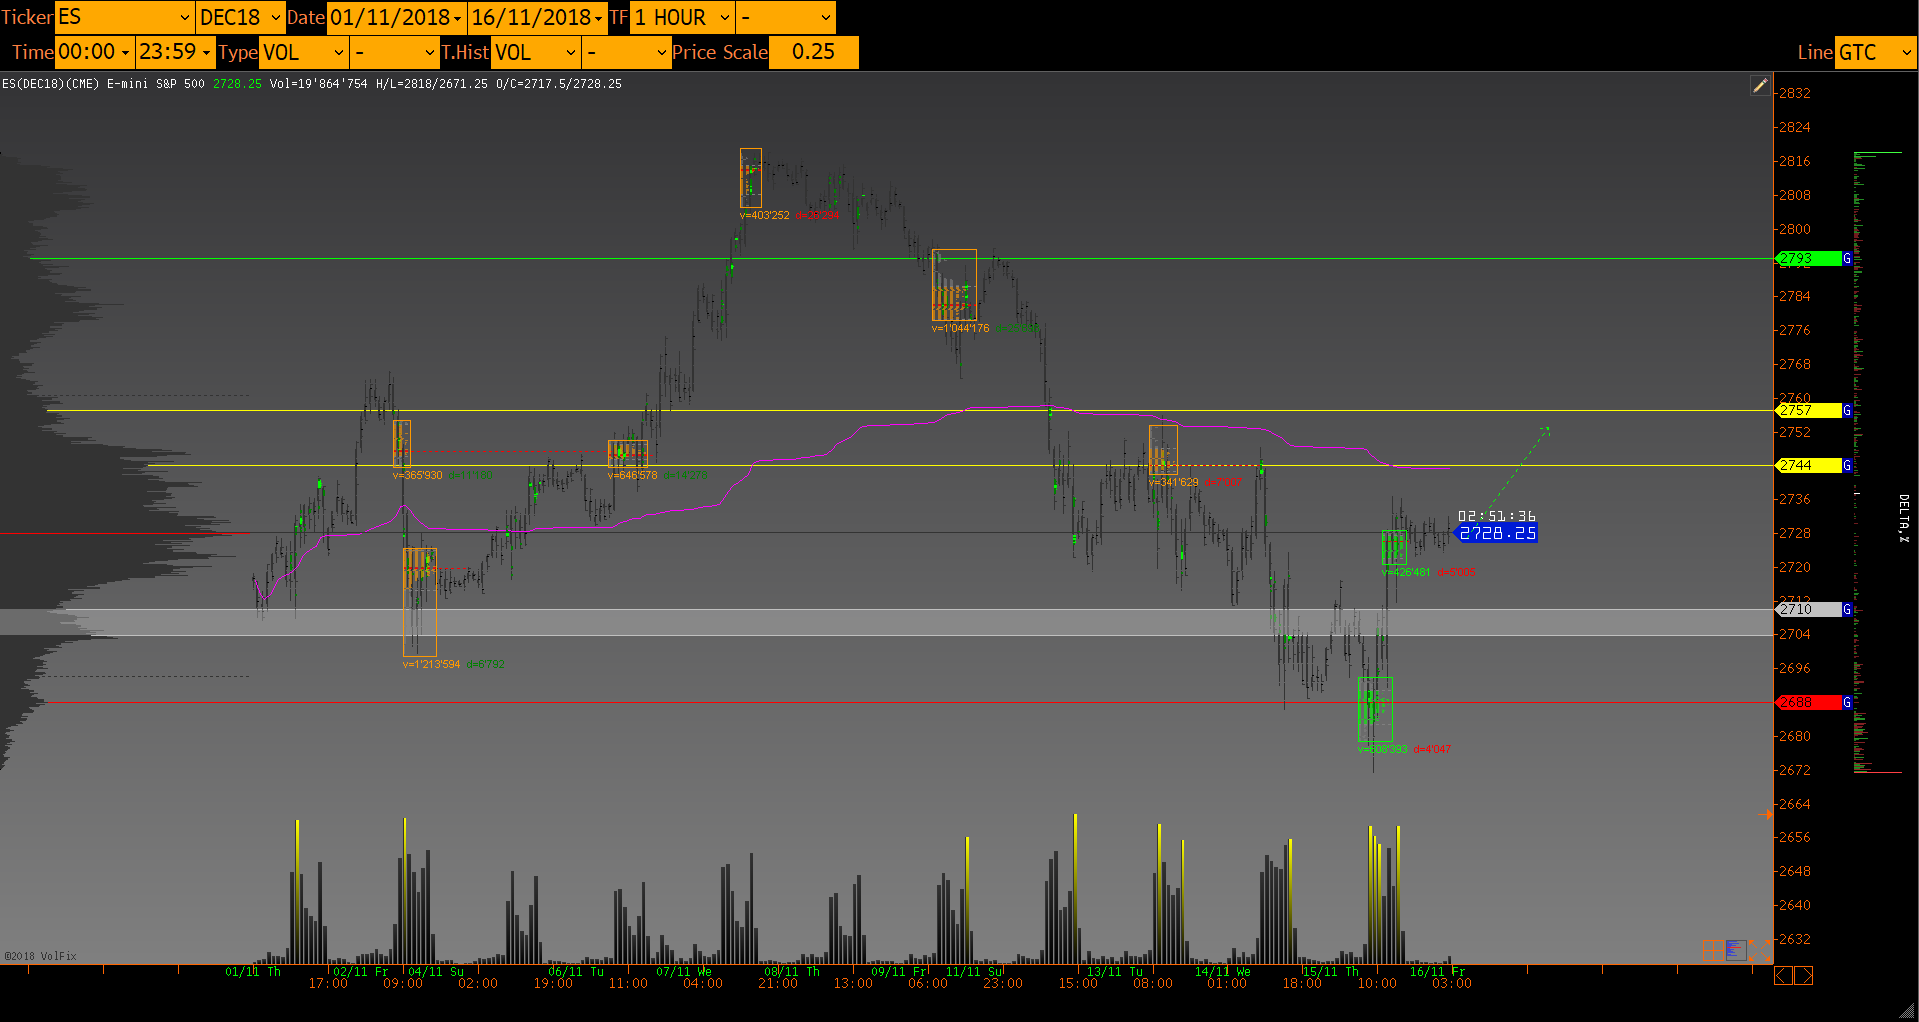Click the G marker on 2757 level

click(1847, 411)
